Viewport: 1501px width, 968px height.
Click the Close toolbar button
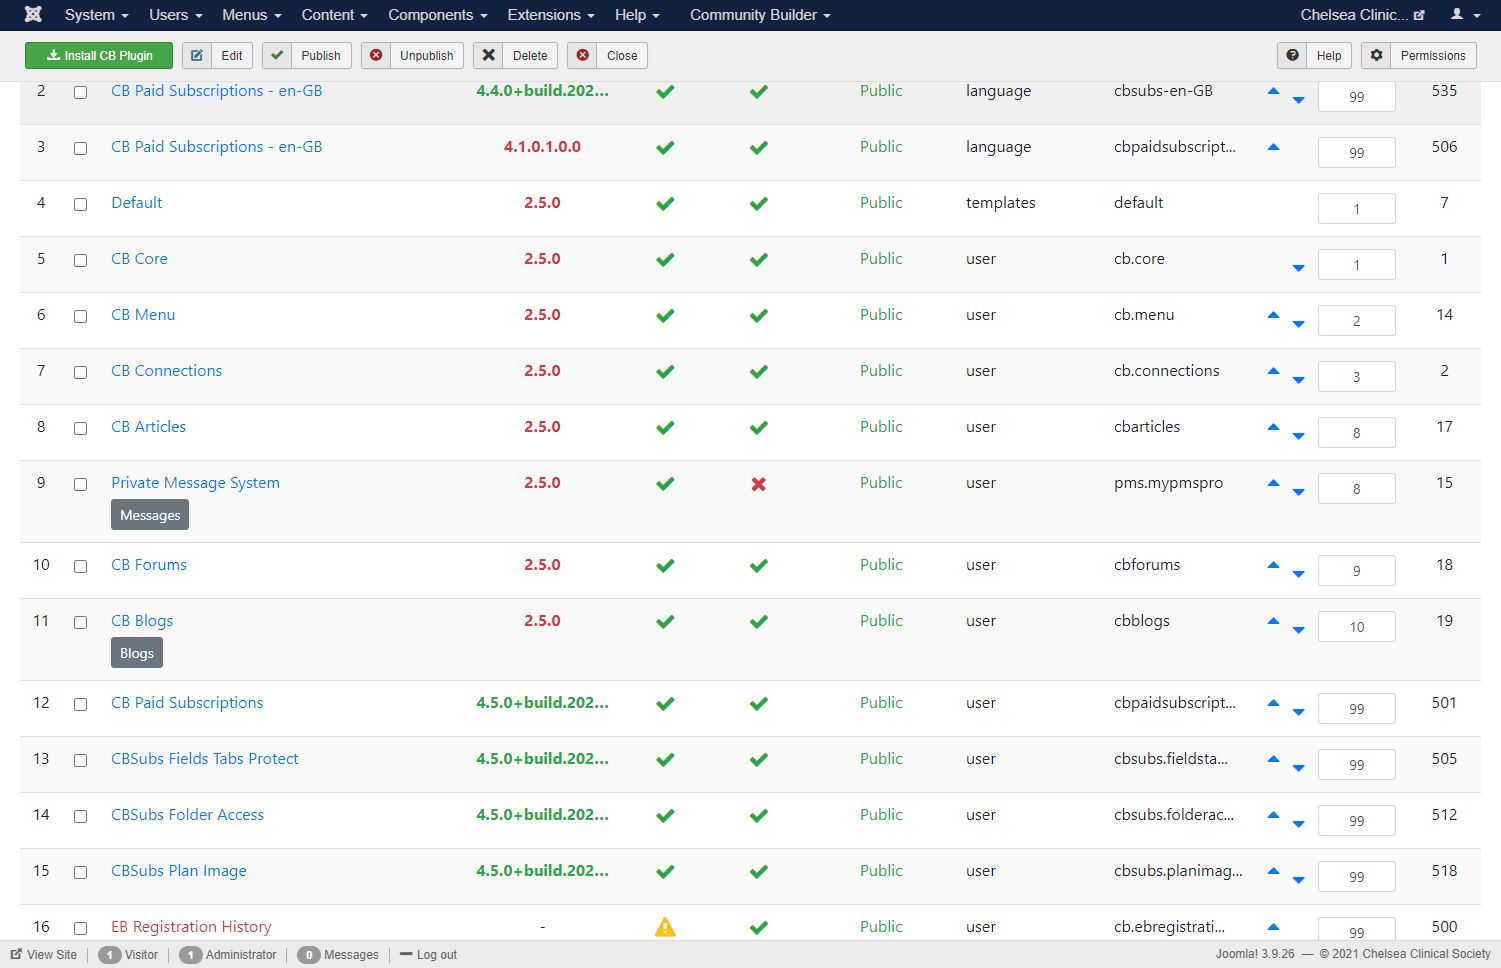[608, 56]
